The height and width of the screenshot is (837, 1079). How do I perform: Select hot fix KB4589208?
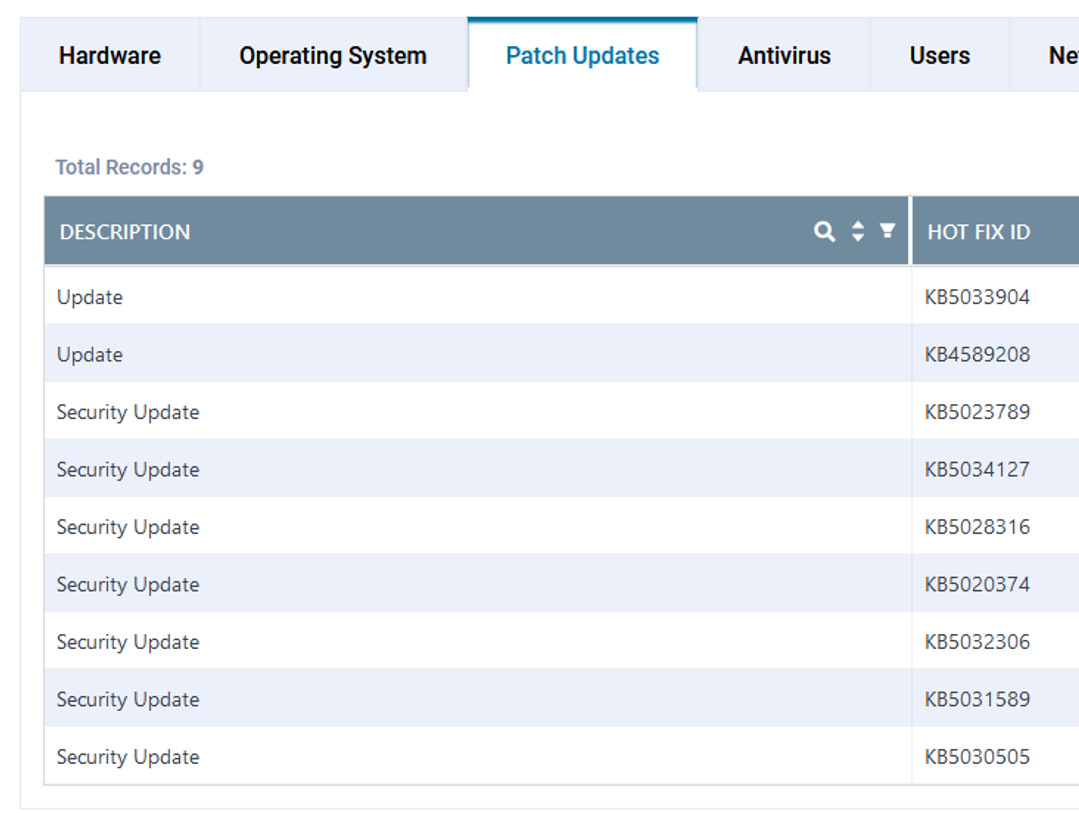[977, 354]
